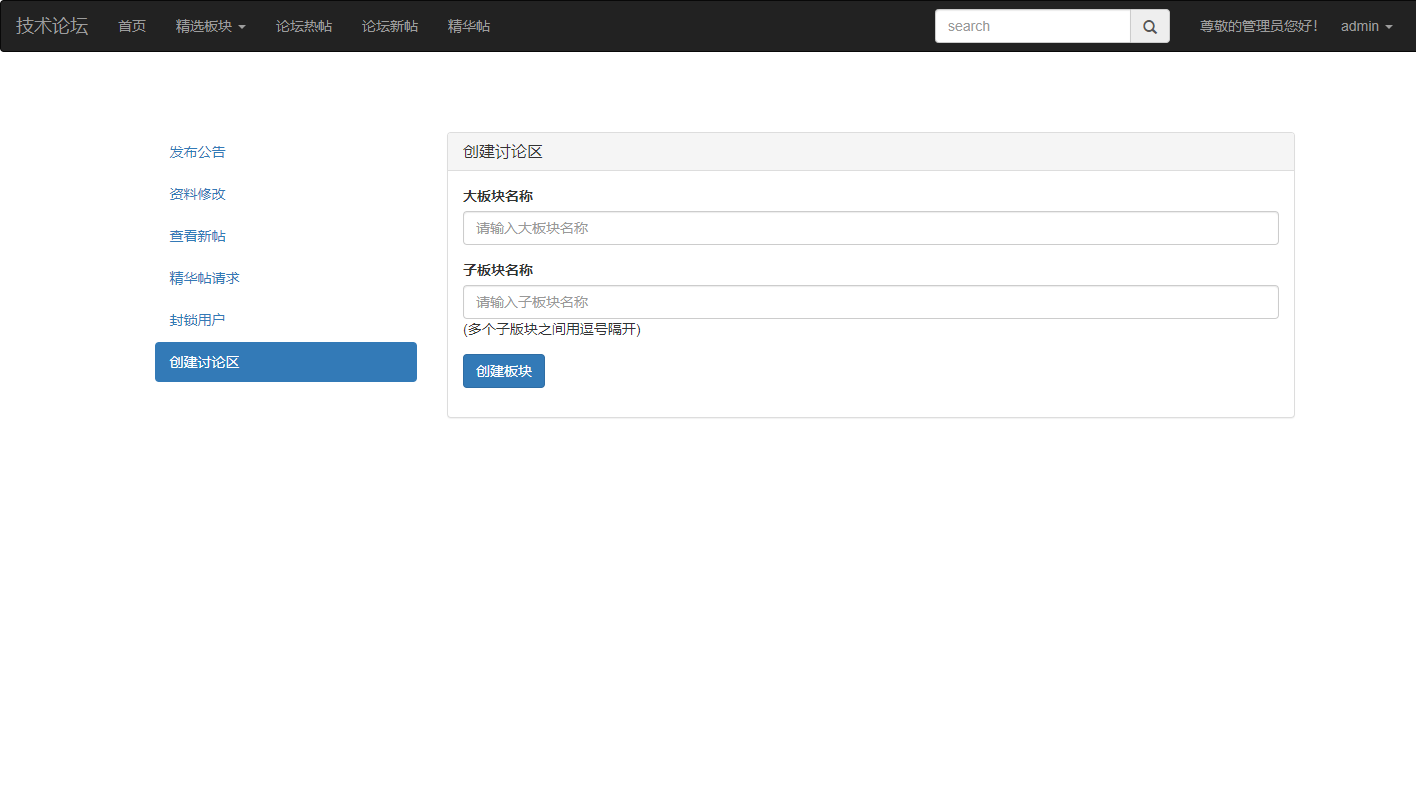Go to 封锁用户 in sidebar
1416x802 pixels.
pos(198,320)
